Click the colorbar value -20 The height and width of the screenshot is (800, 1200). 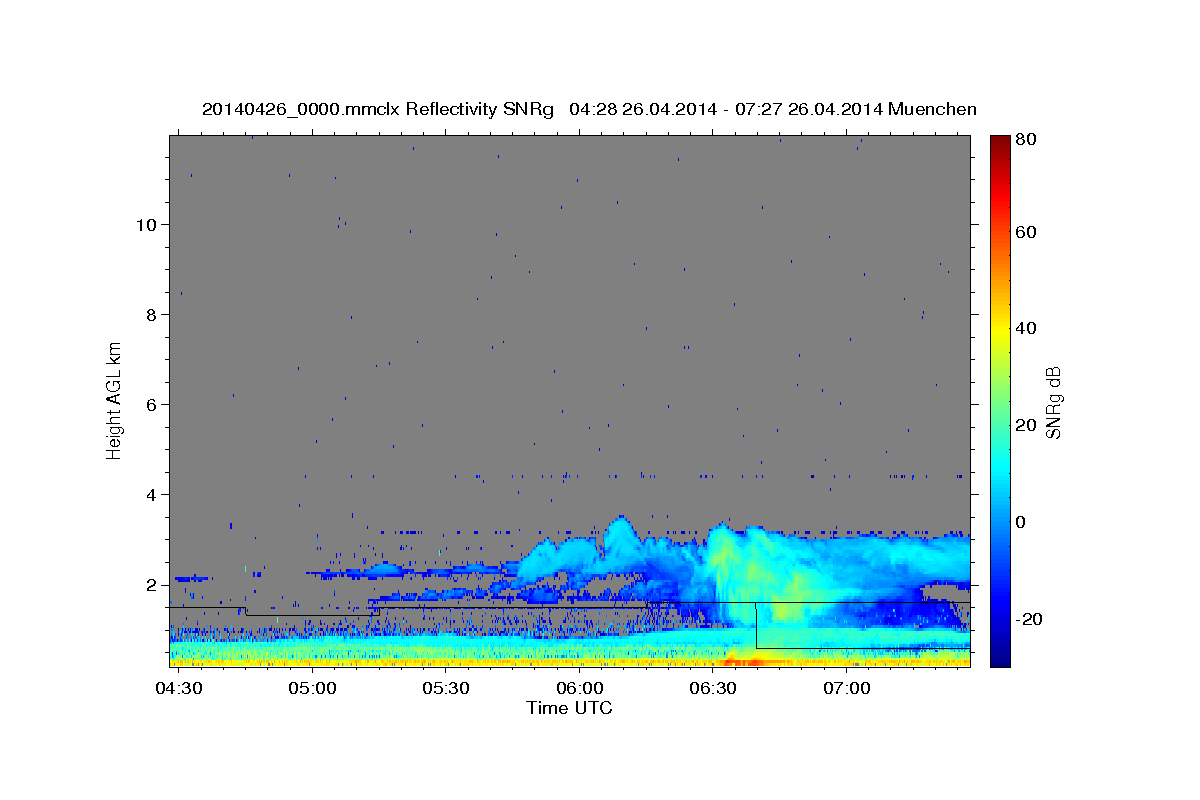[1029, 619]
